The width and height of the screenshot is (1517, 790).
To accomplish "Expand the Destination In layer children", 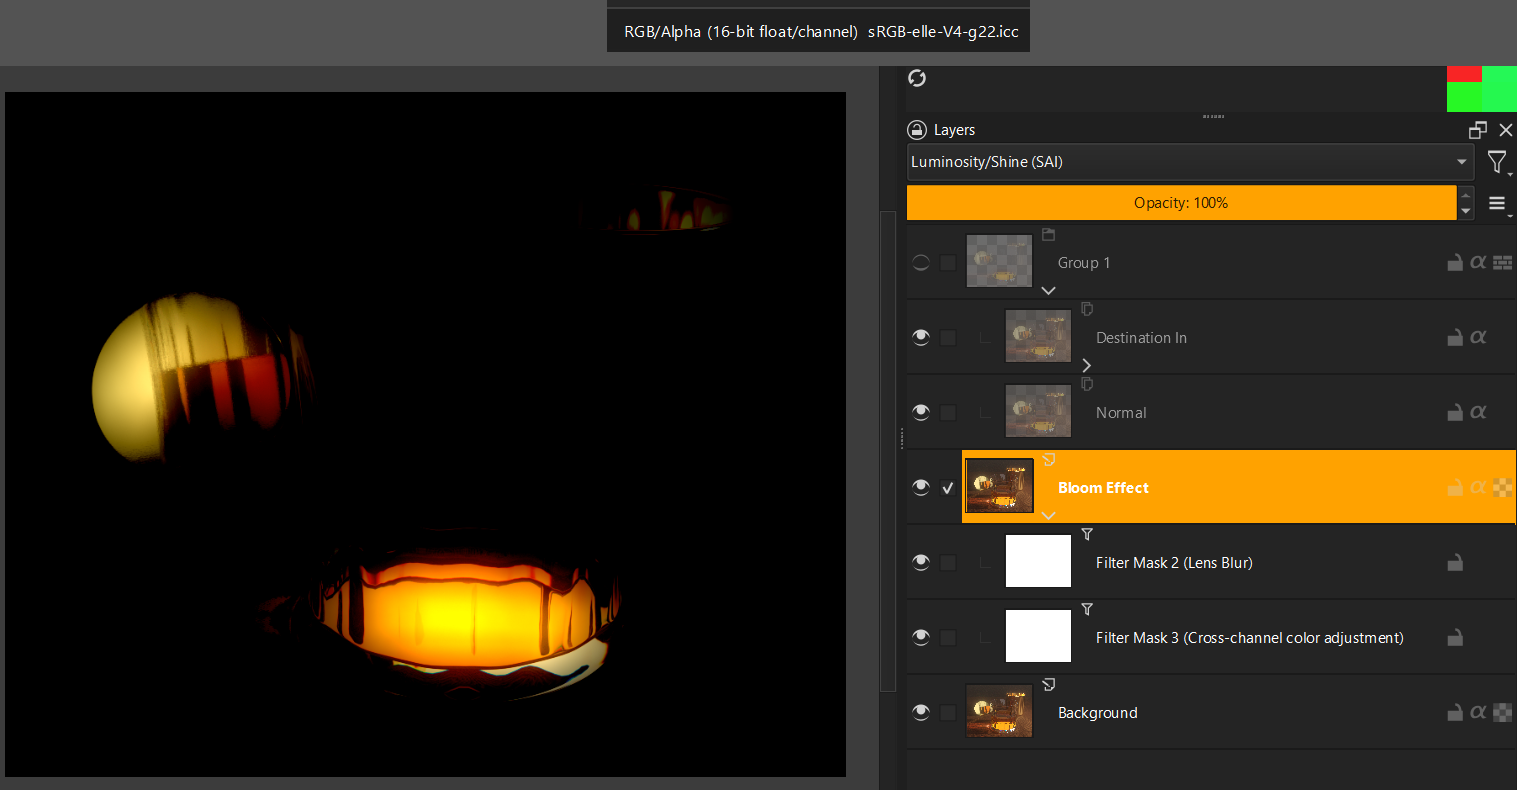I will [1087, 365].
